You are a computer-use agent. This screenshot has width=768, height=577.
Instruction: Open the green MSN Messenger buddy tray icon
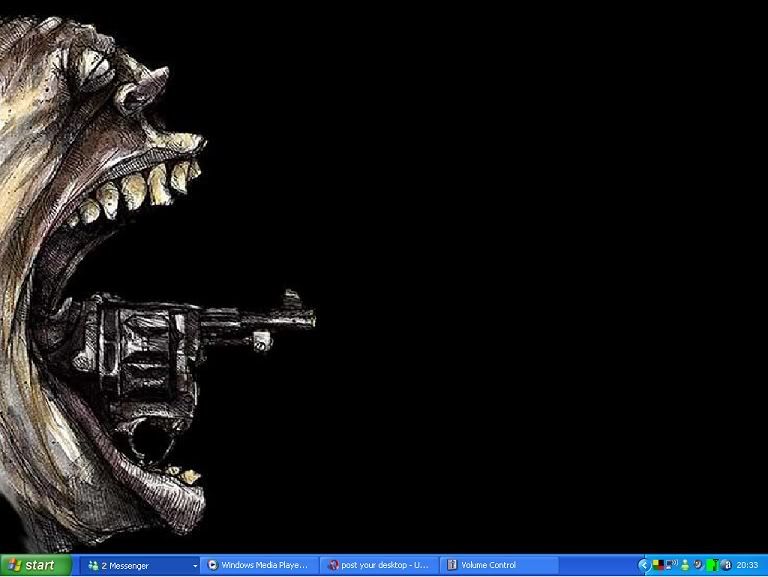pos(685,565)
